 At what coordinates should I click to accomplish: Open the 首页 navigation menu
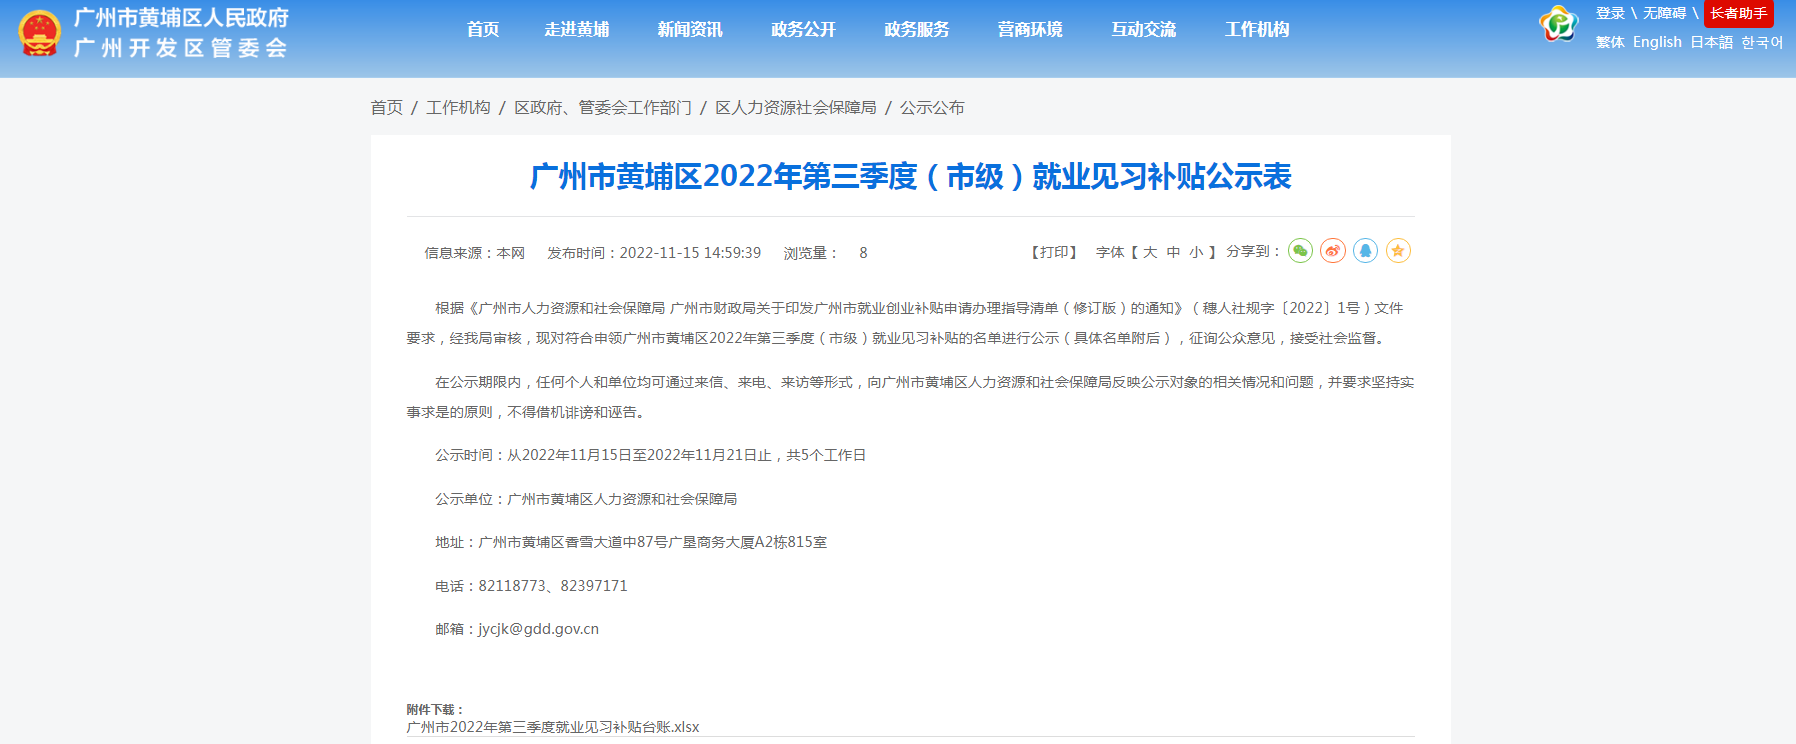pos(483,30)
